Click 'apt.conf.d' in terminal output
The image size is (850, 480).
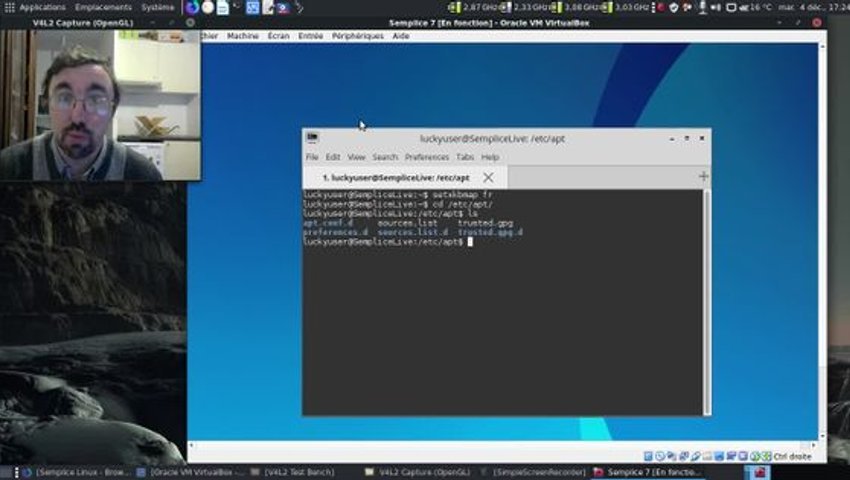pos(328,223)
